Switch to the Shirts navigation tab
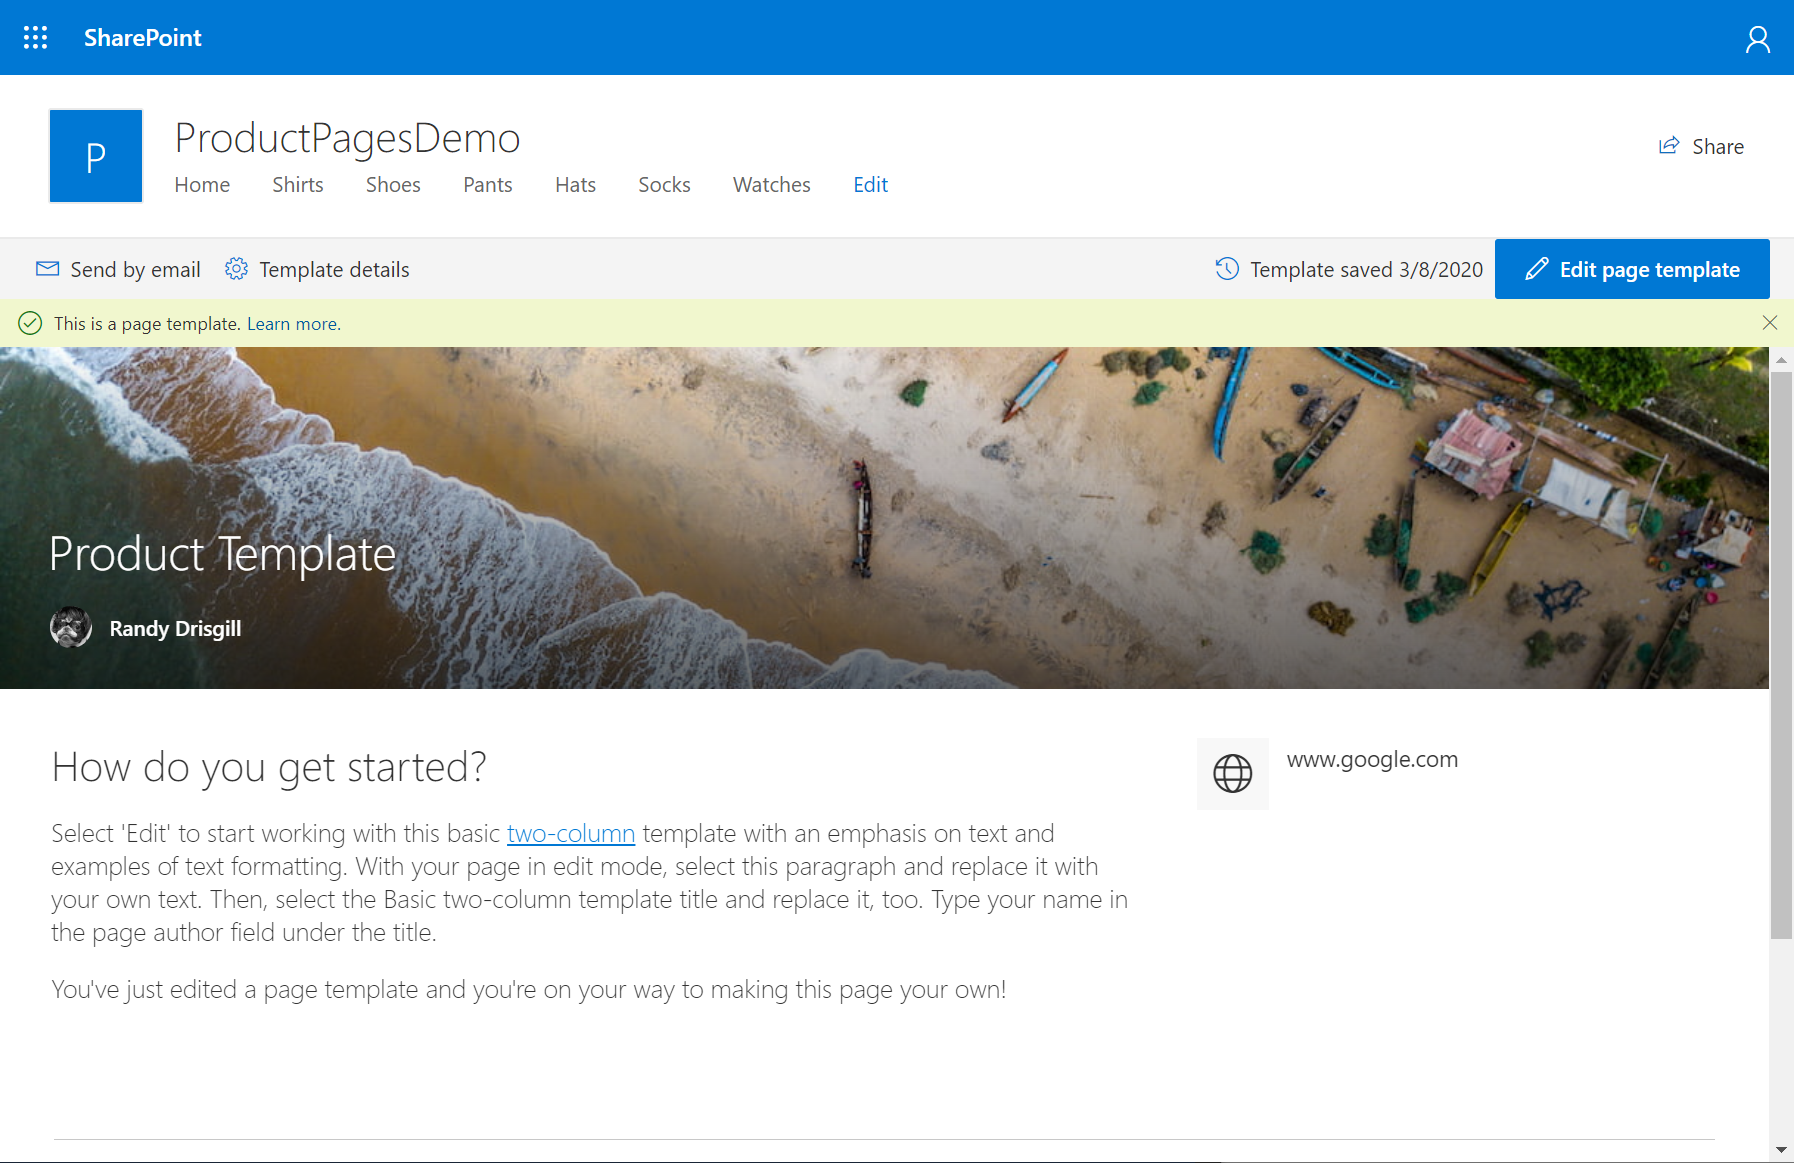 tap(297, 184)
